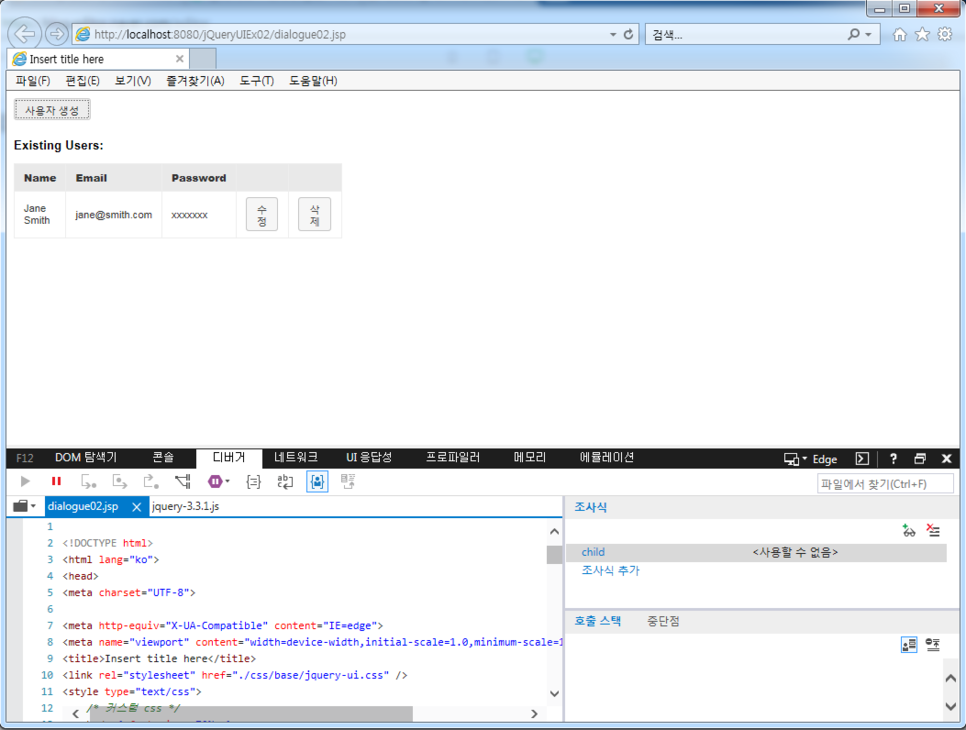The image size is (966, 730).
Task: Click the search magnifier icon
Action: (x=853, y=34)
